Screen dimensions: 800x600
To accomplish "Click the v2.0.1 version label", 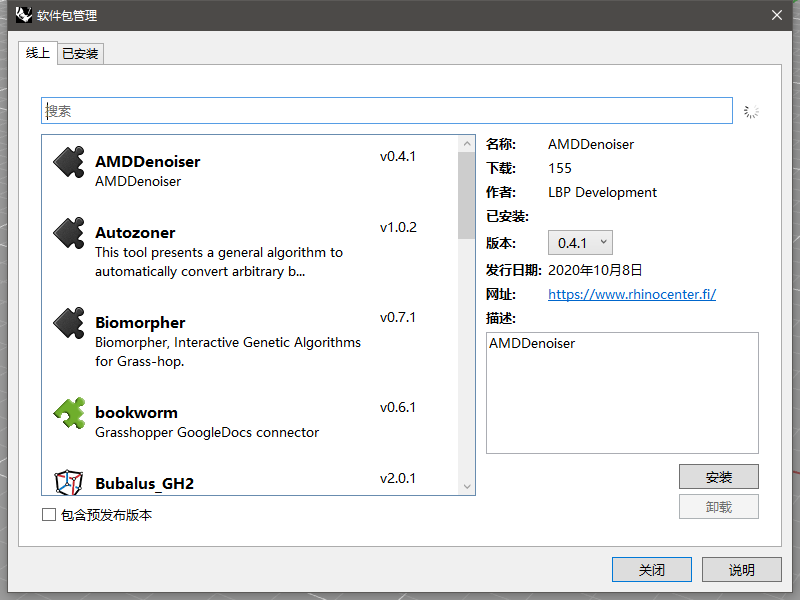I will pos(398,478).
